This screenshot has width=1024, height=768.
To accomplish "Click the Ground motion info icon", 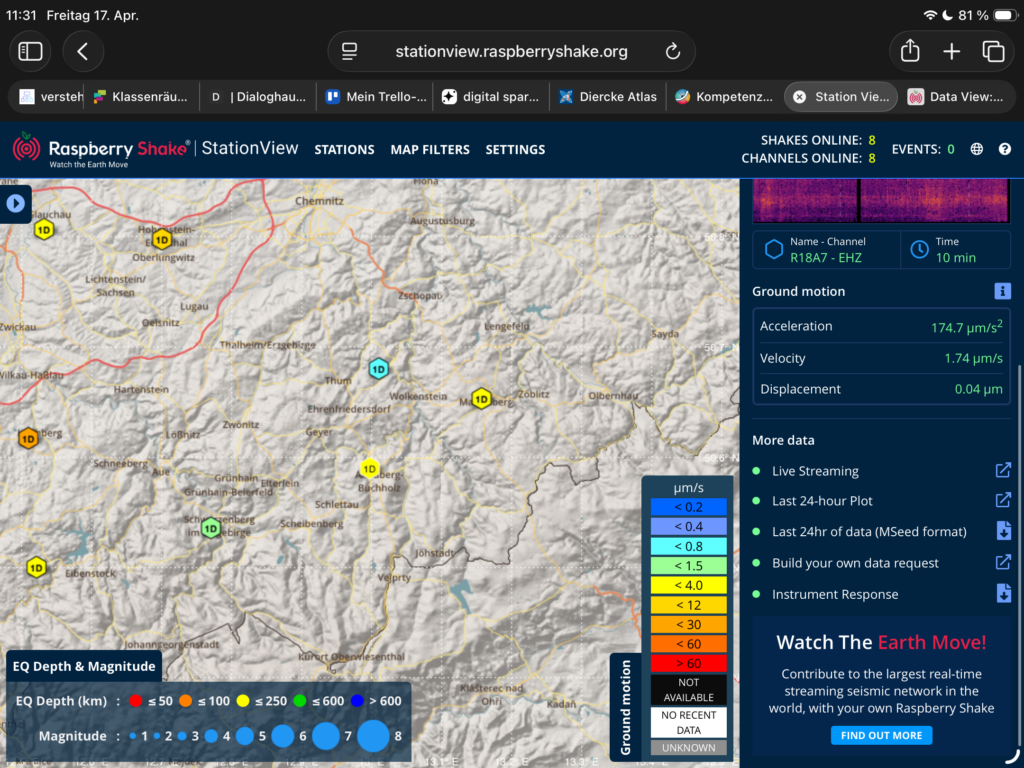I will pyautogui.click(x=1002, y=291).
